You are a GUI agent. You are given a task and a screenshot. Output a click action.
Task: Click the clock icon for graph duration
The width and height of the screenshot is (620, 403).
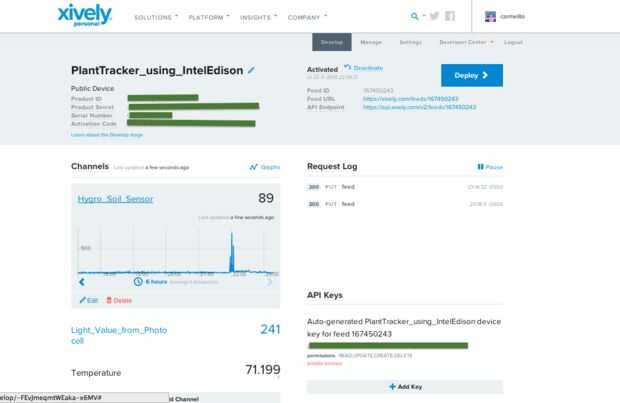pyautogui.click(x=138, y=282)
